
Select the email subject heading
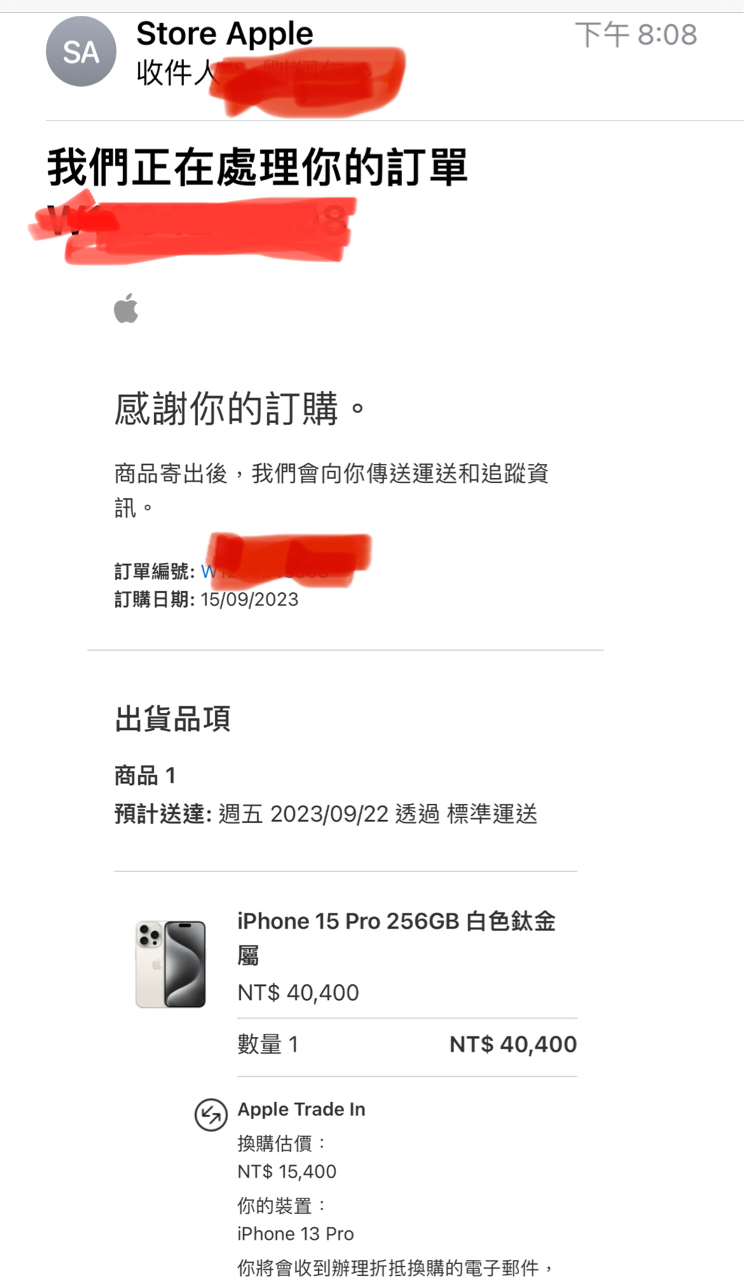tap(257, 168)
